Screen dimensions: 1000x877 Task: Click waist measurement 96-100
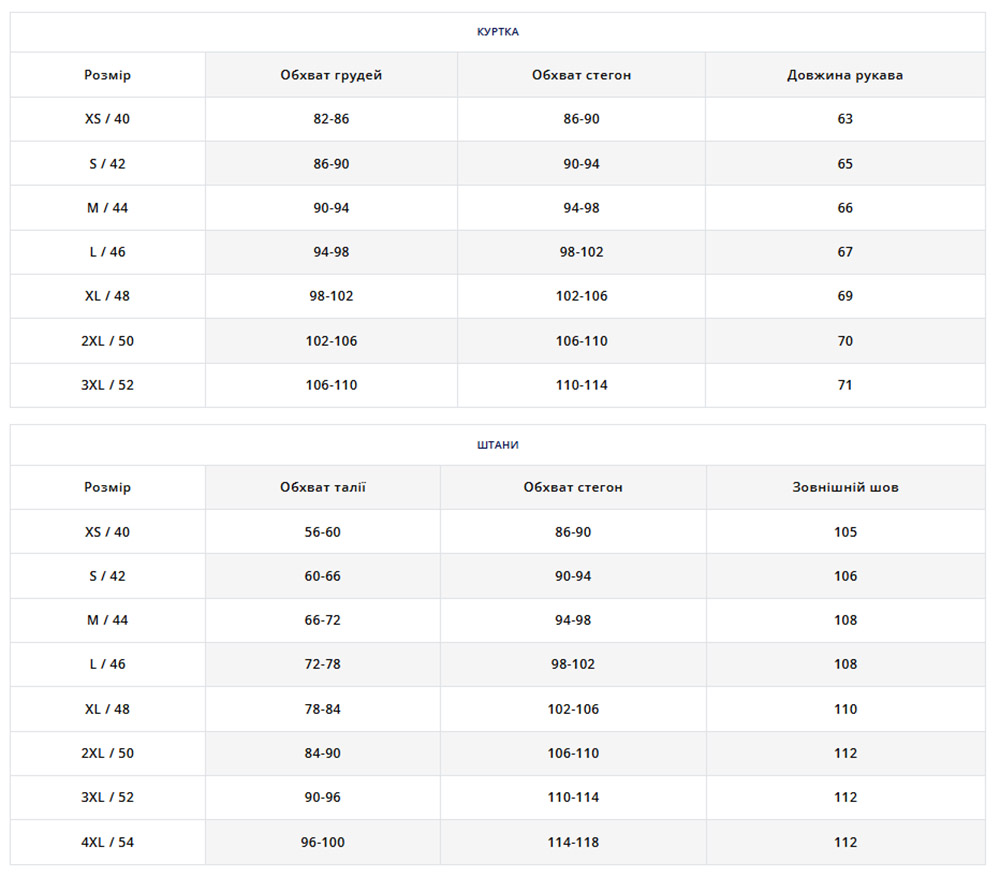[323, 842]
